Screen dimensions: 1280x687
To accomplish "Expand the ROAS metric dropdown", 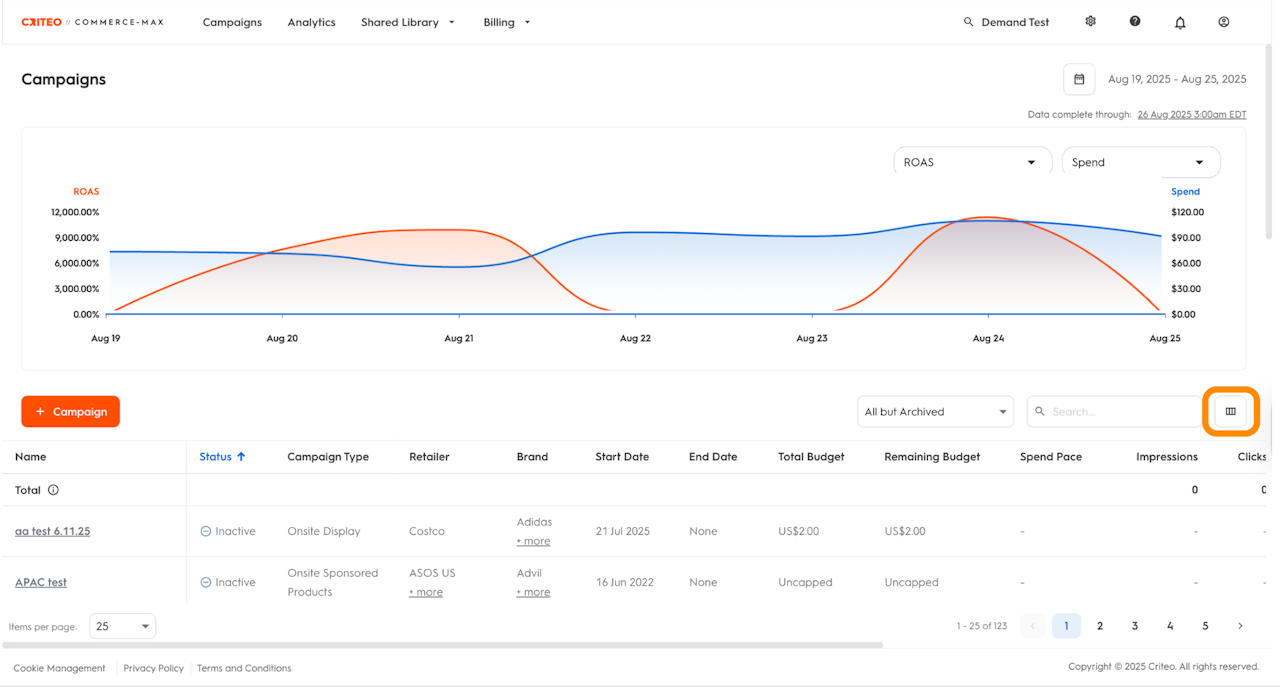I will (971, 162).
